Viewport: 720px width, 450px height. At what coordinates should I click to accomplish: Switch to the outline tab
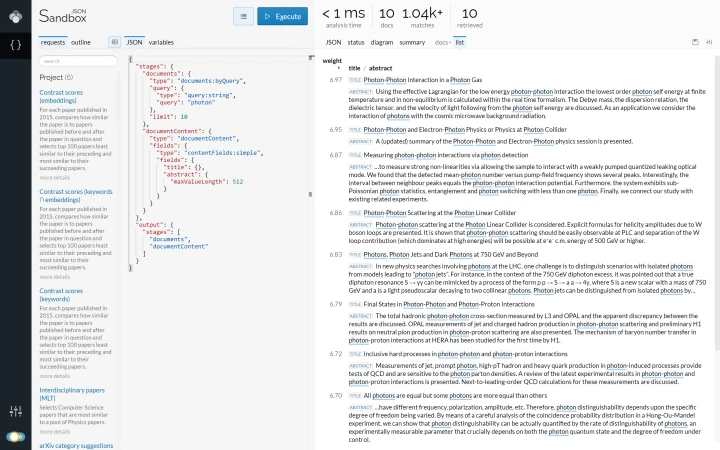point(81,42)
